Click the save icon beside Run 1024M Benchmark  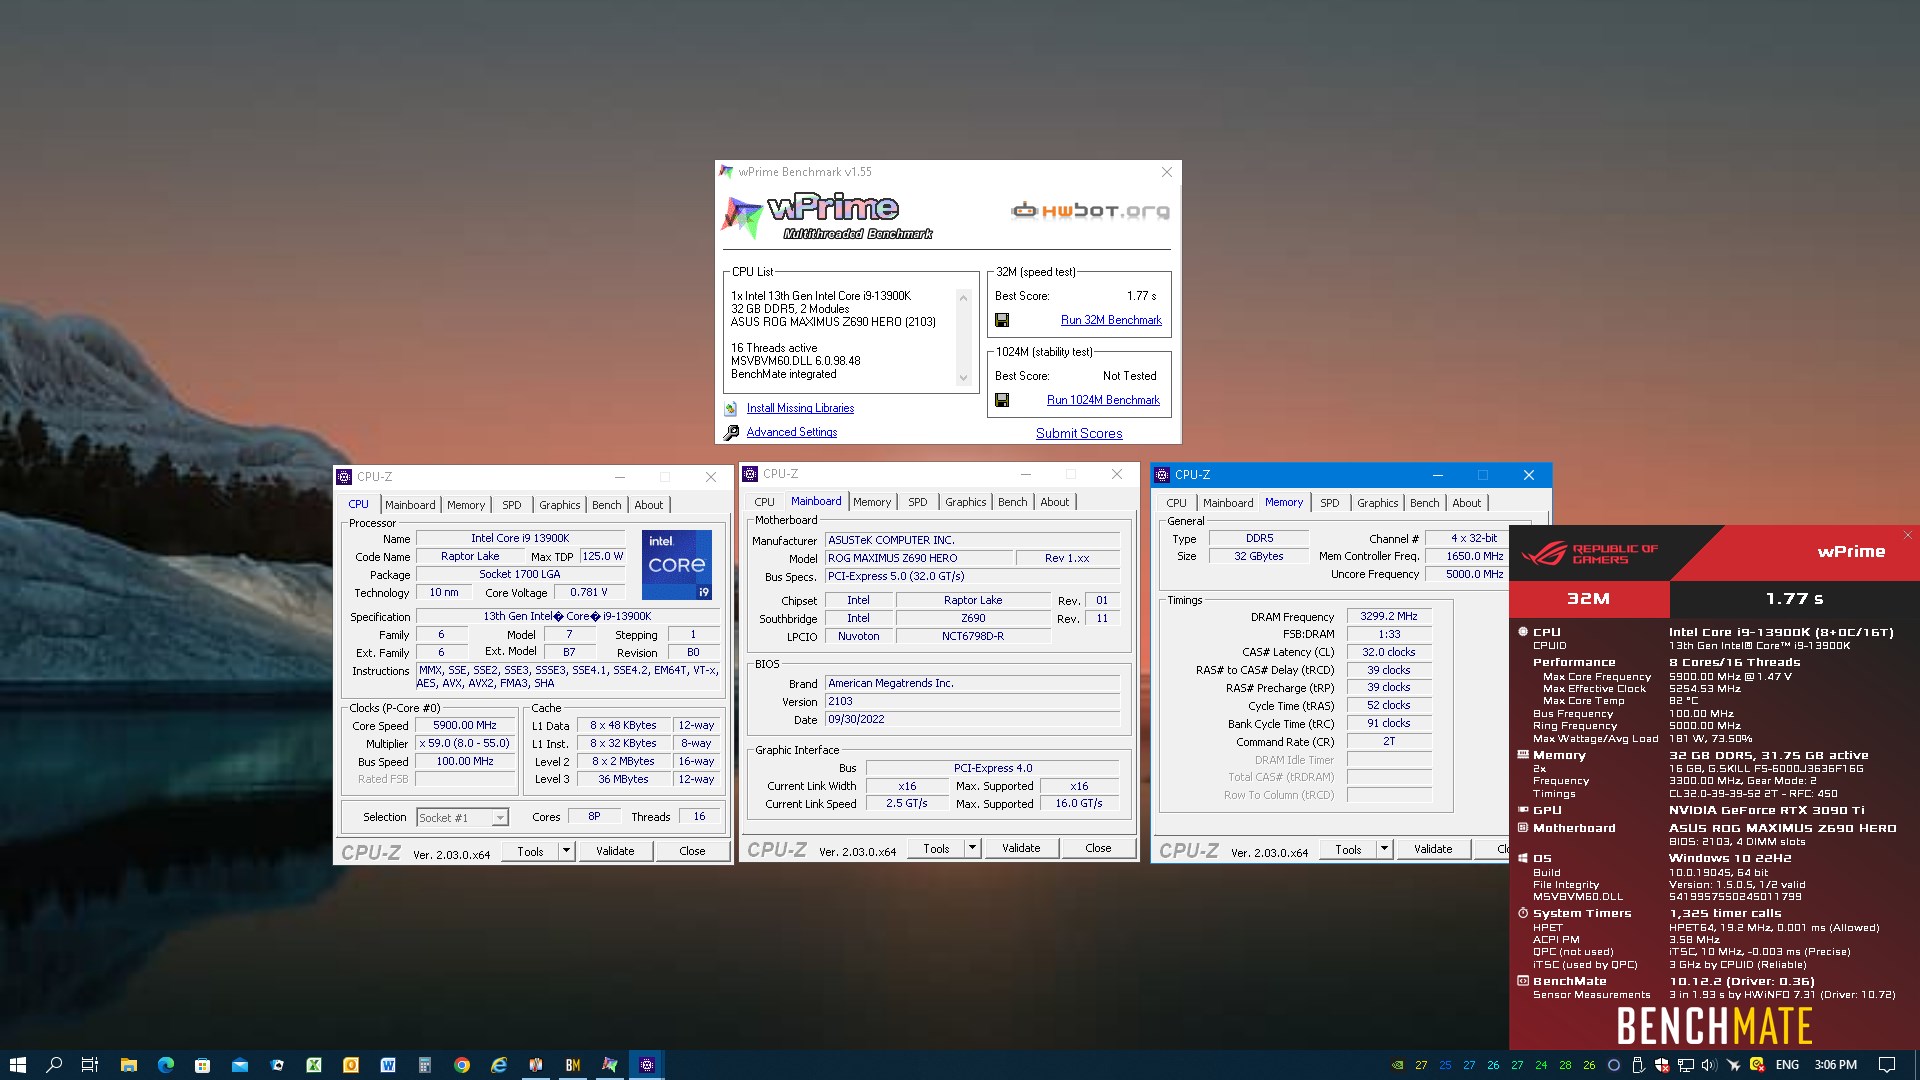[x=1002, y=400]
